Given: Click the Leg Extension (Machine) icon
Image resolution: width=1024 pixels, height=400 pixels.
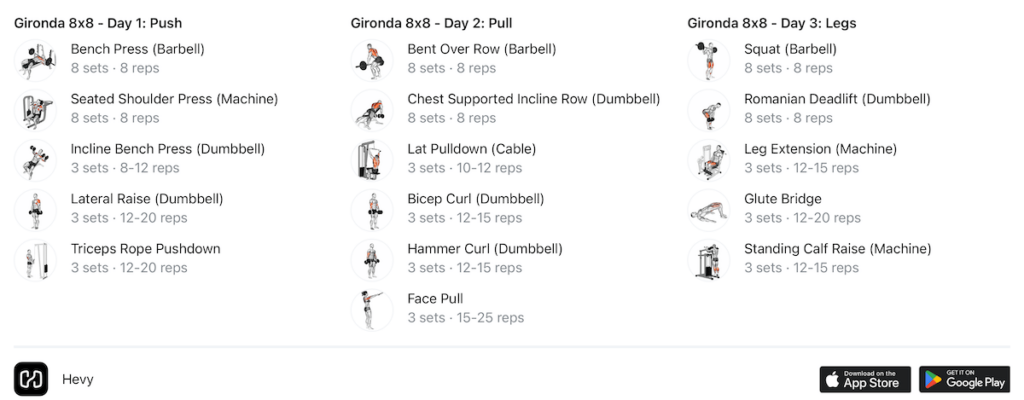Looking at the screenshot, I should tap(709, 160).
